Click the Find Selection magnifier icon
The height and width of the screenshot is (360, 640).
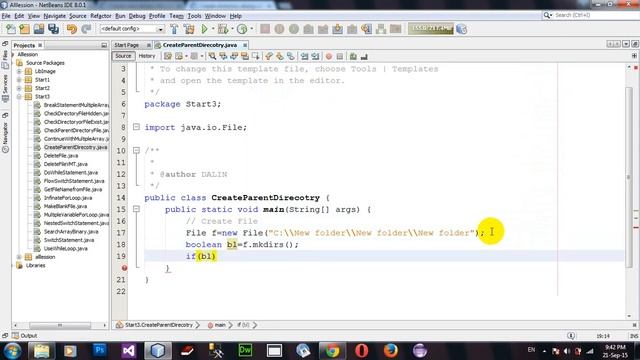(x=212, y=56)
